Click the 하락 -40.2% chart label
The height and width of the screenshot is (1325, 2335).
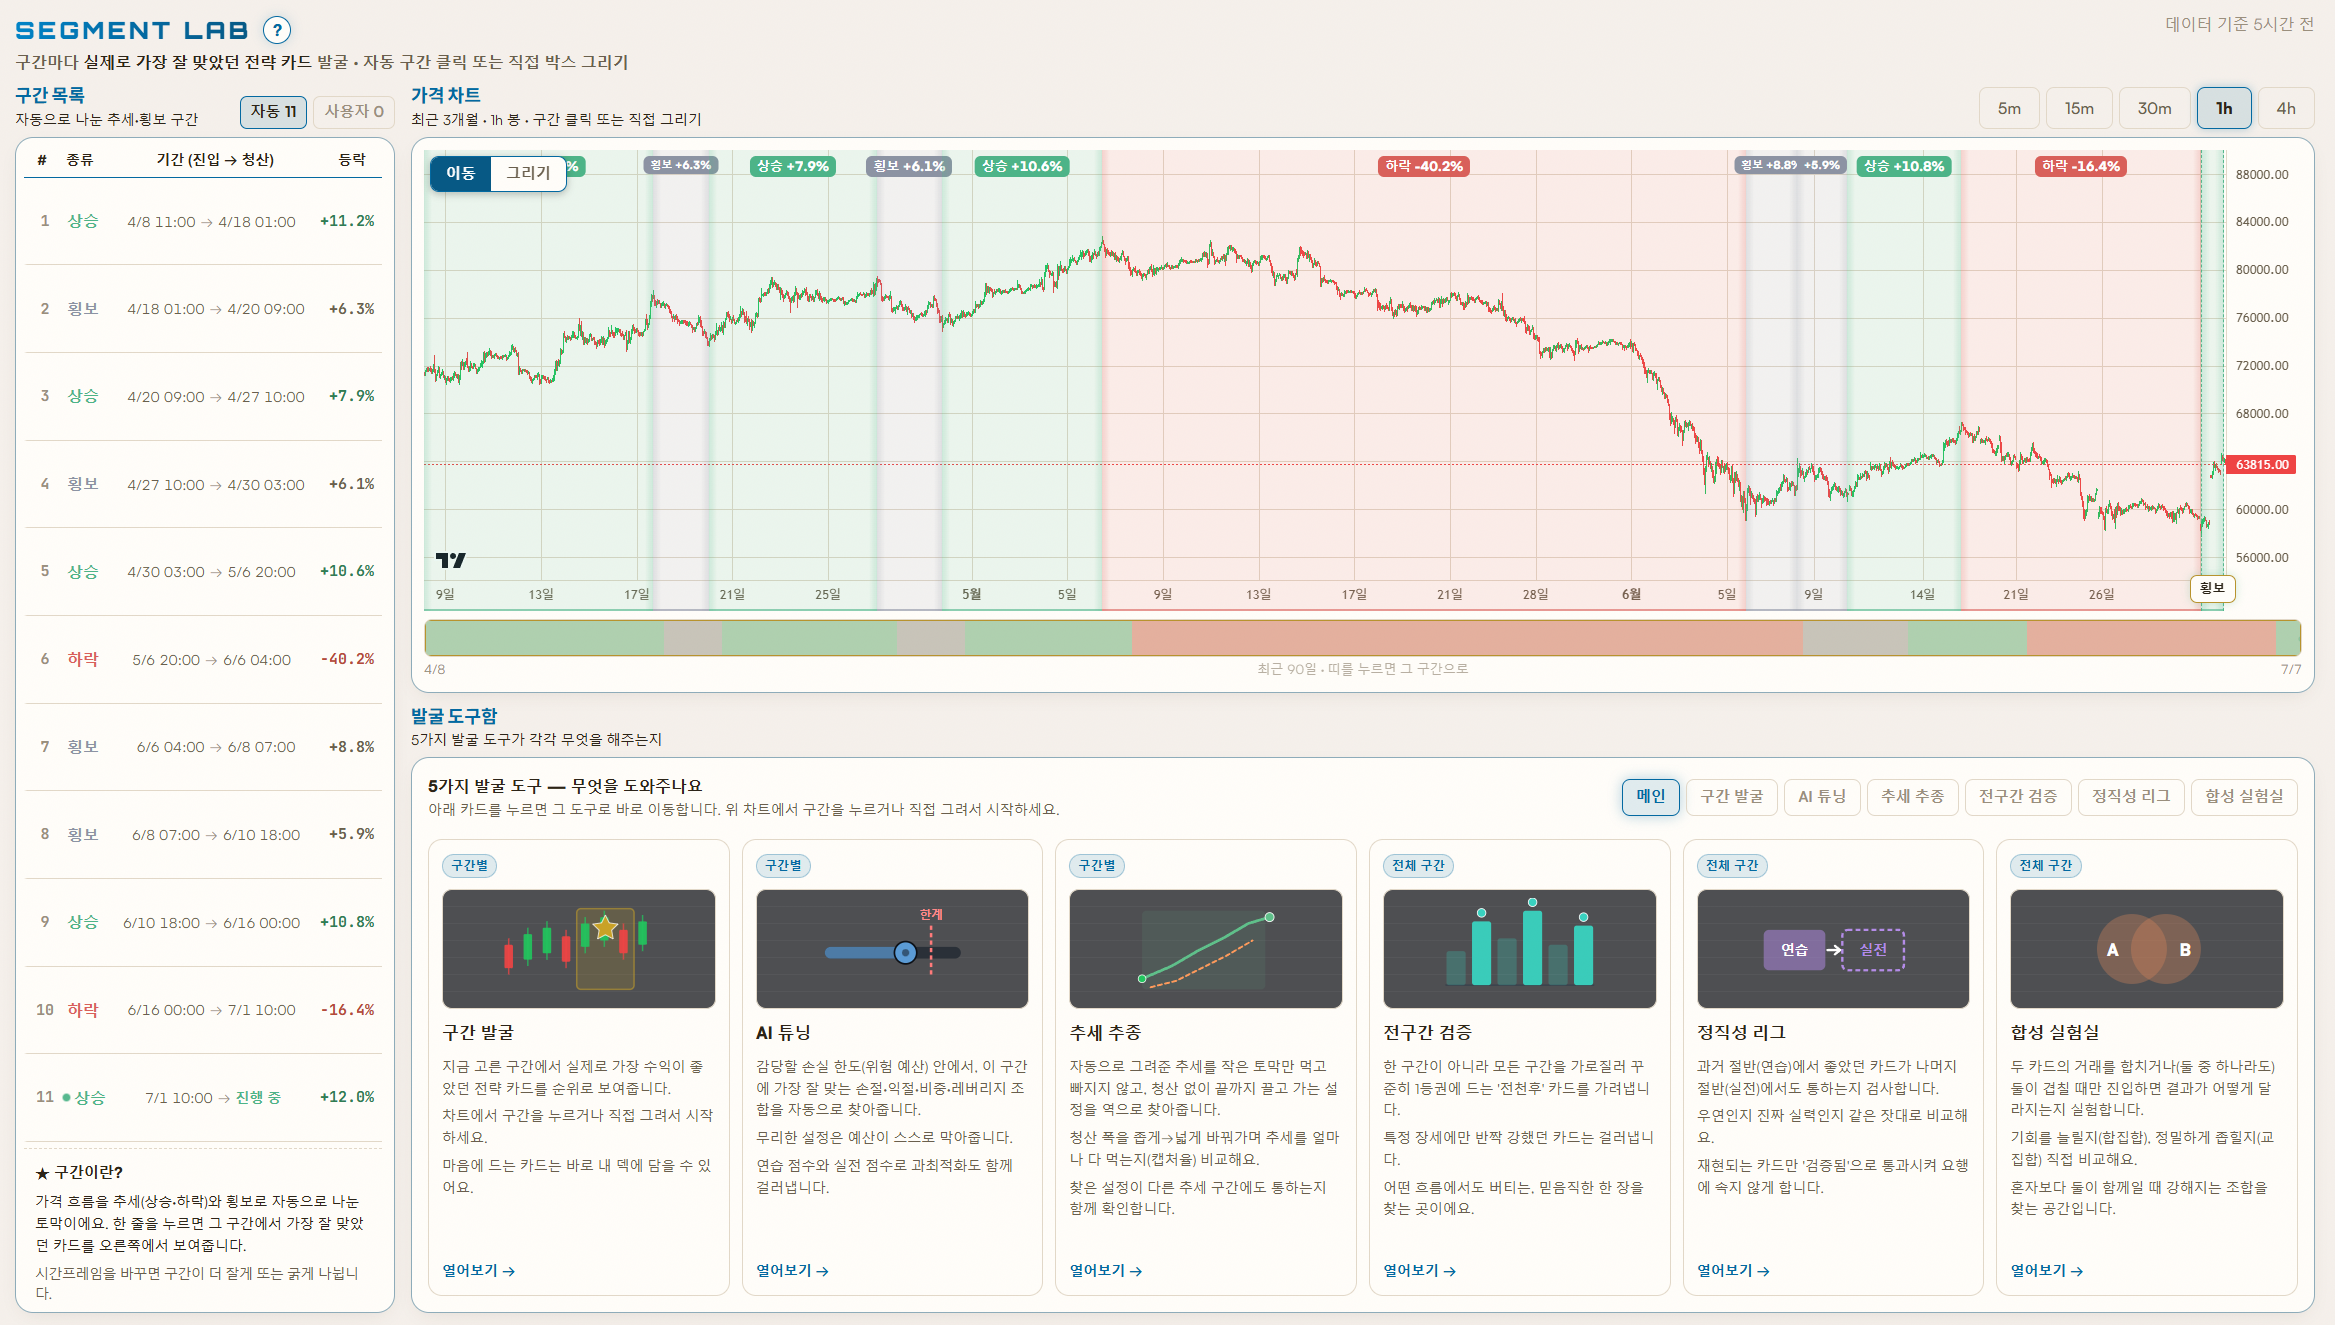(x=1424, y=166)
